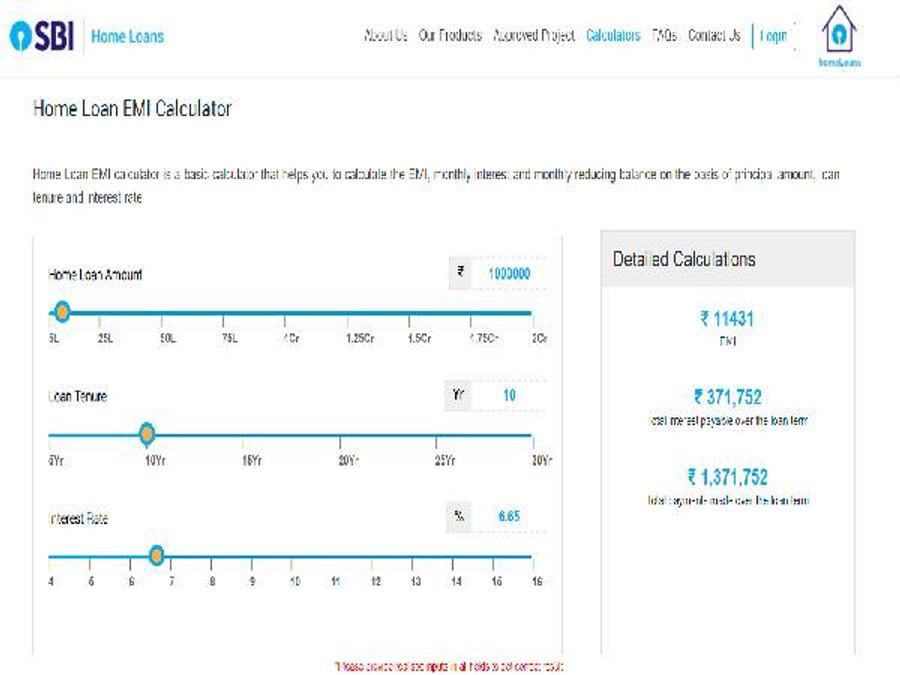Open the Contact Us page
Screen dimensions: 900x675
point(714,36)
